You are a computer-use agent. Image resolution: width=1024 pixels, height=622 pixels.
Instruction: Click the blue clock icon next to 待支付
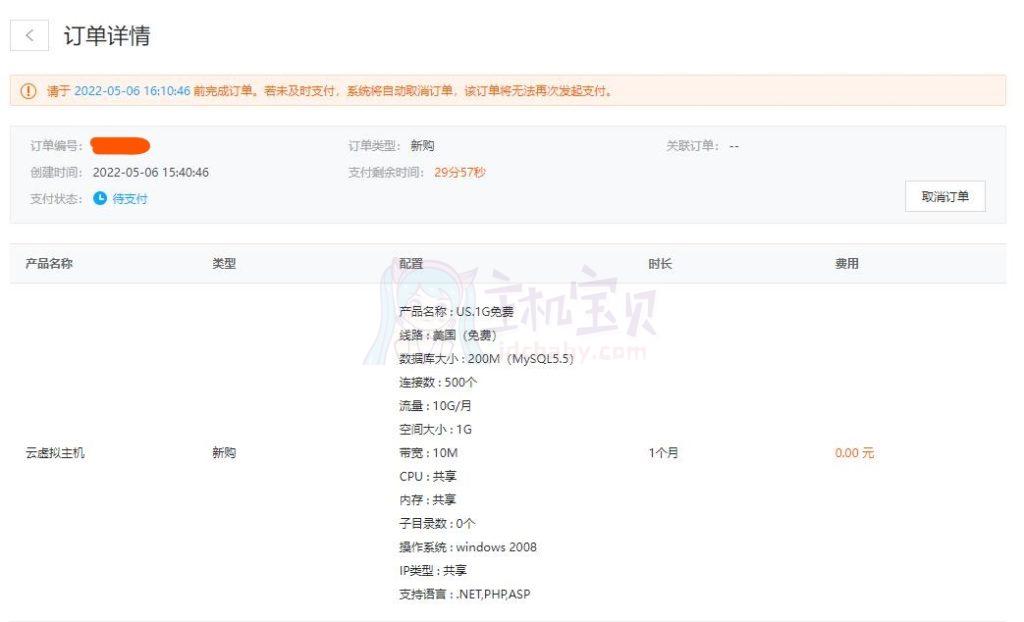[x=98, y=199]
